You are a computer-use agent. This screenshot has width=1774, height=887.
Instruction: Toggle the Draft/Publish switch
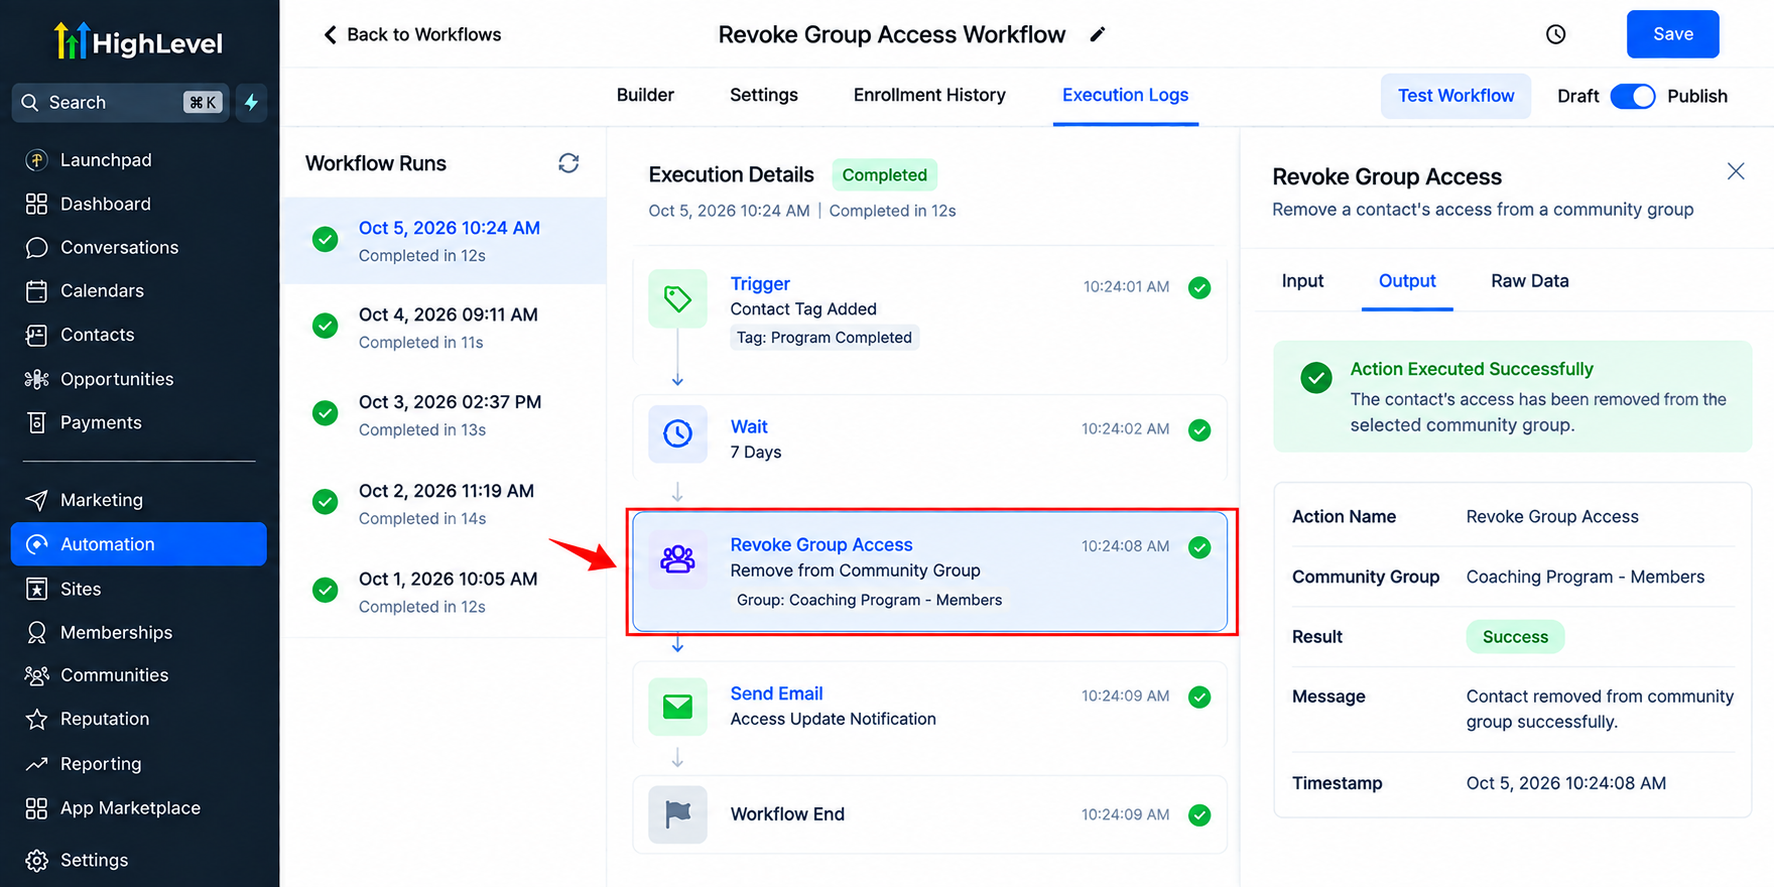click(x=1632, y=96)
